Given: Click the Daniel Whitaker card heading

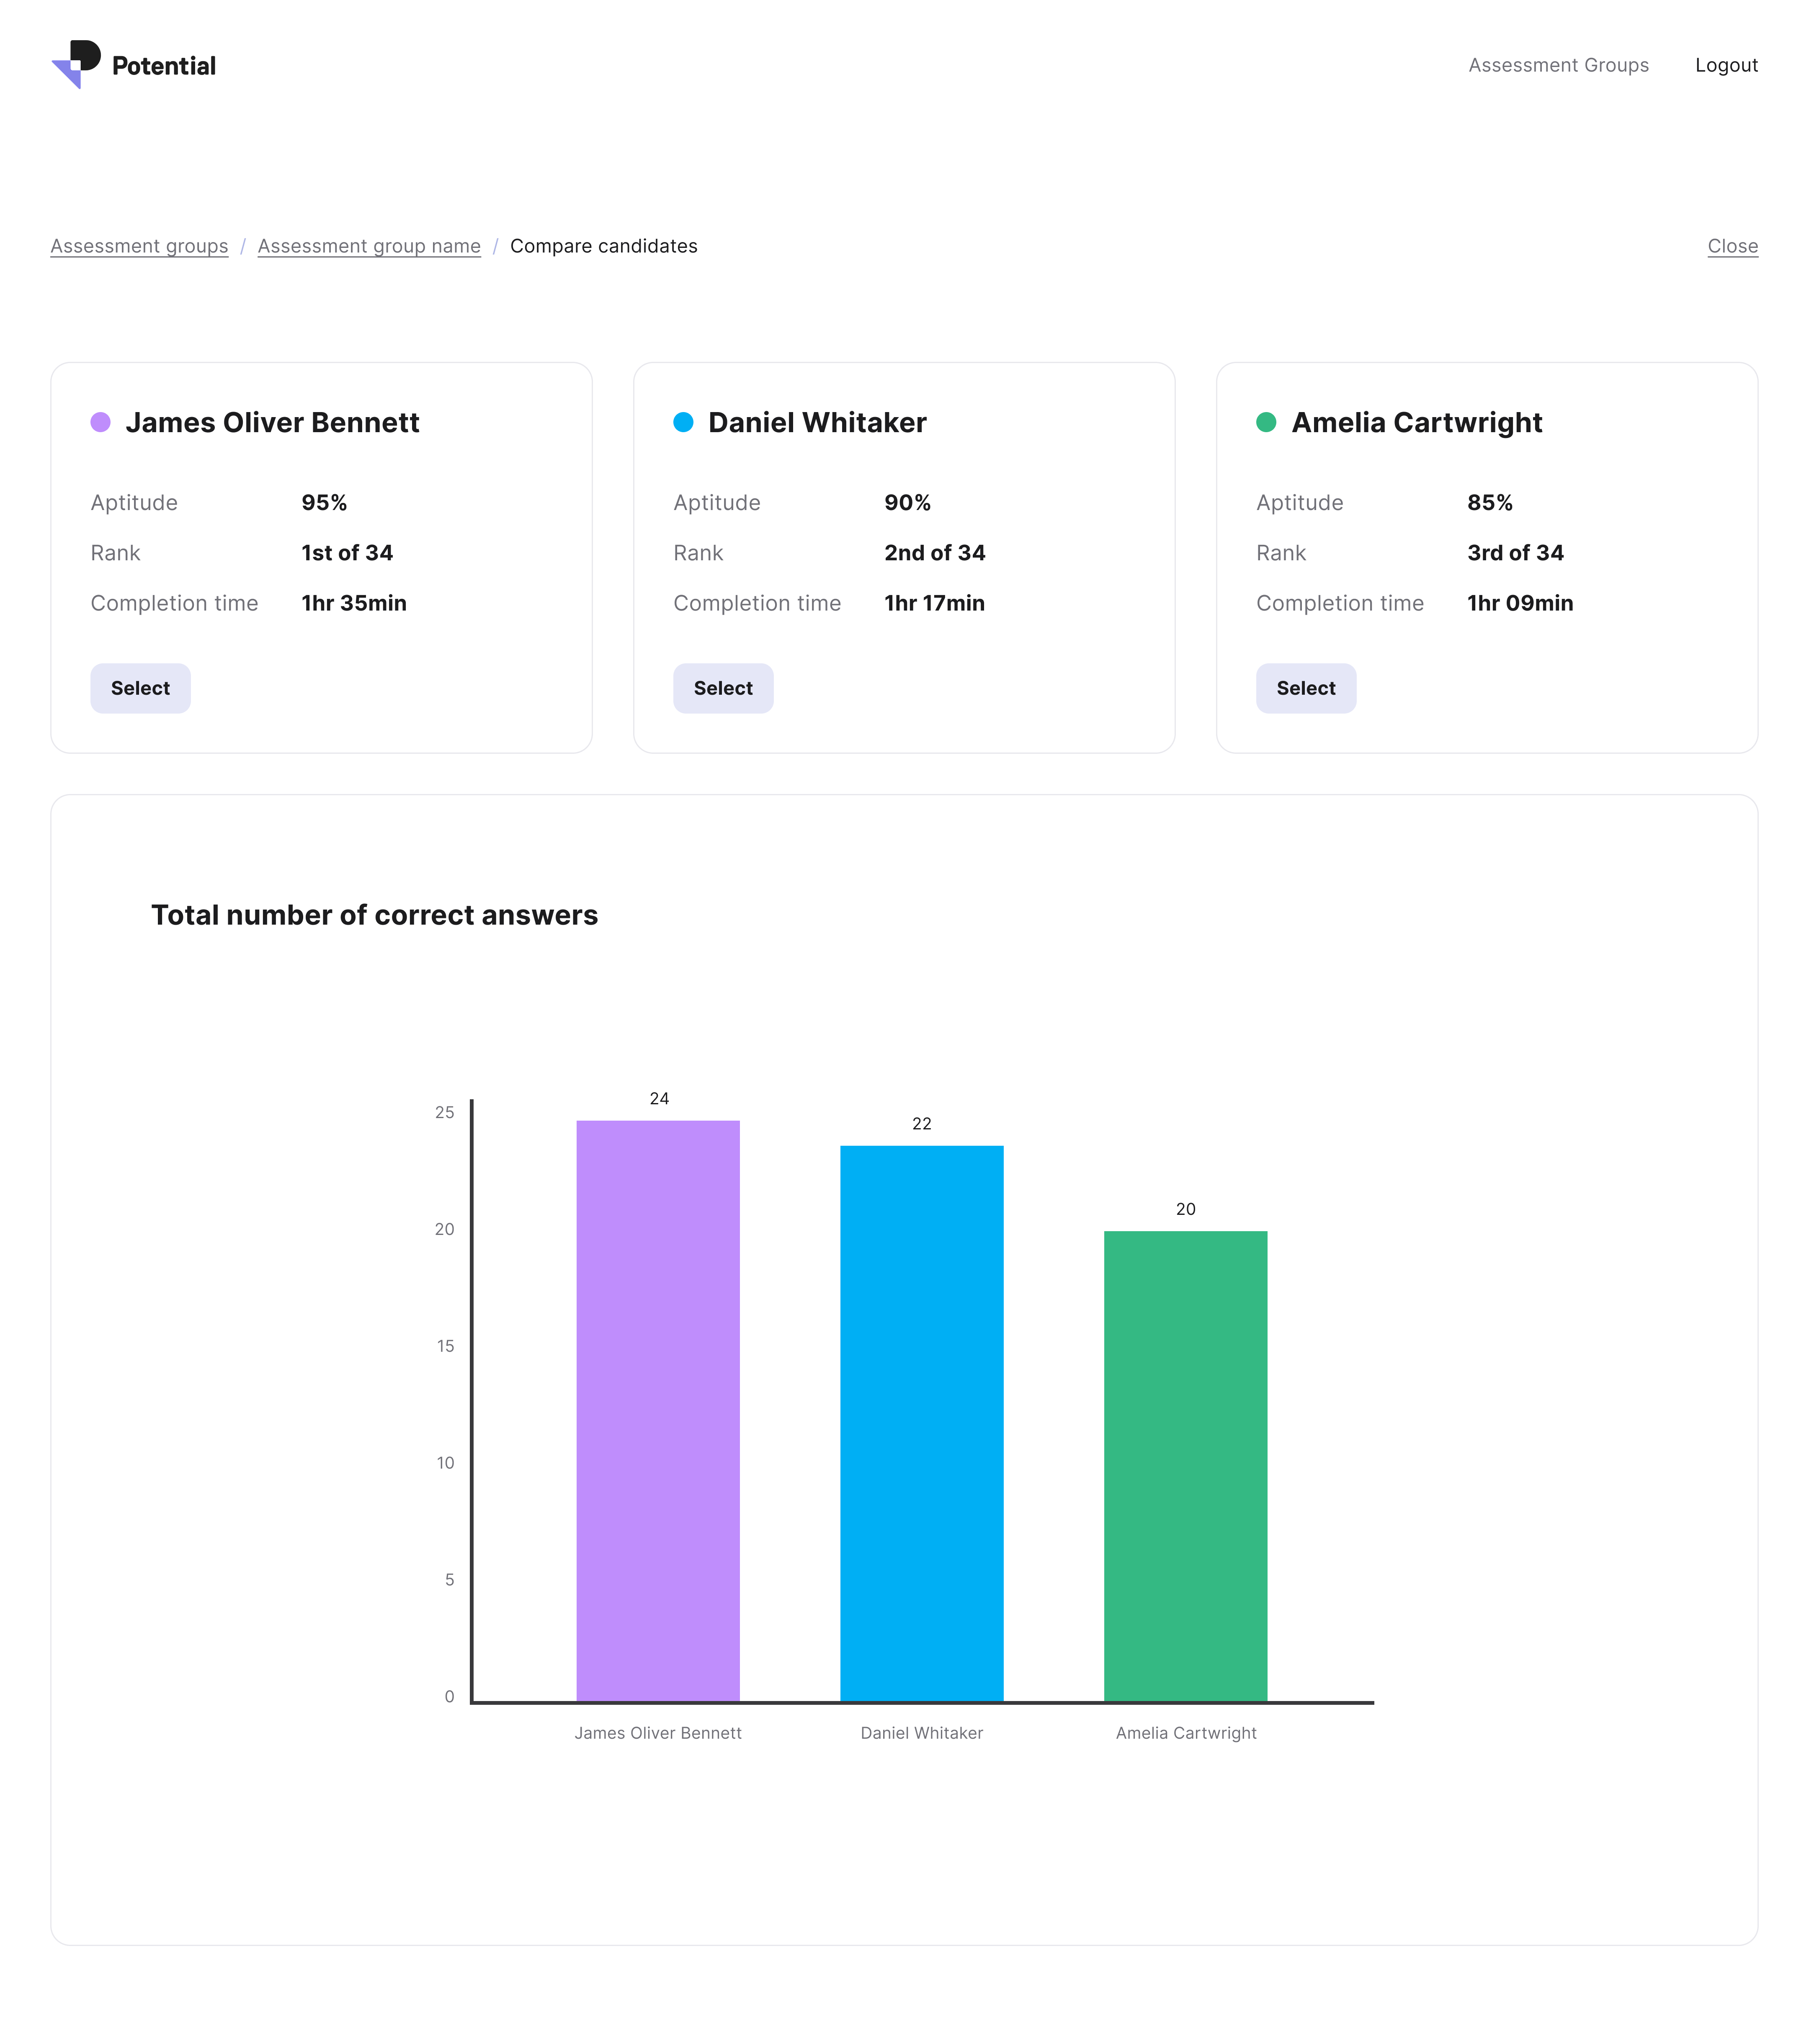Looking at the screenshot, I should tap(817, 422).
